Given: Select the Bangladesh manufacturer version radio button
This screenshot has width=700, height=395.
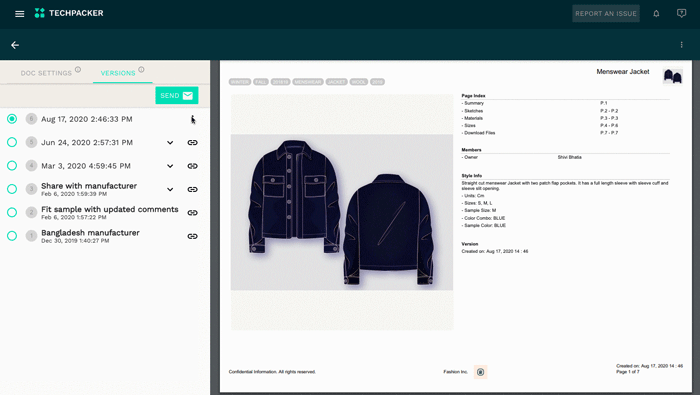Looking at the screenshot, I should point(12,236).
